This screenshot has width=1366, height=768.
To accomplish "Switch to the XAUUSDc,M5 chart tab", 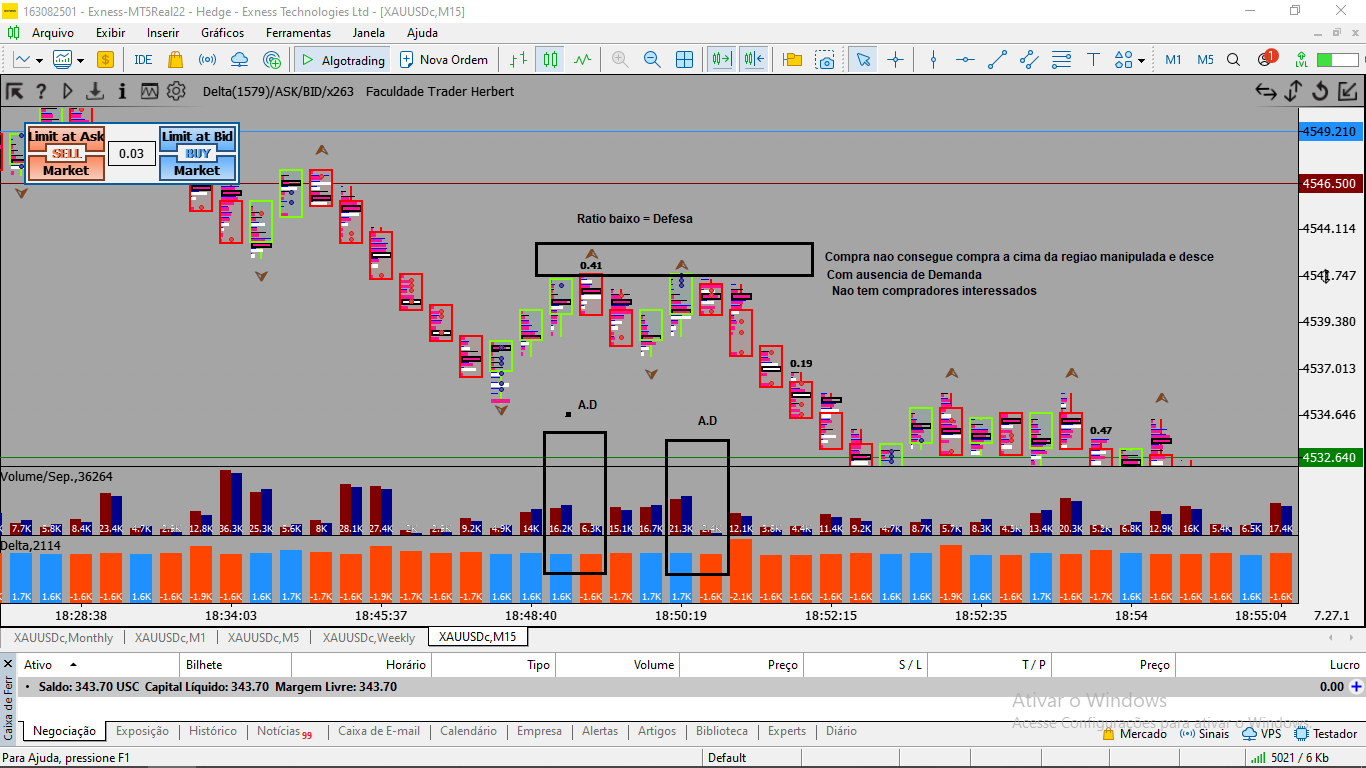I will 263,637.
